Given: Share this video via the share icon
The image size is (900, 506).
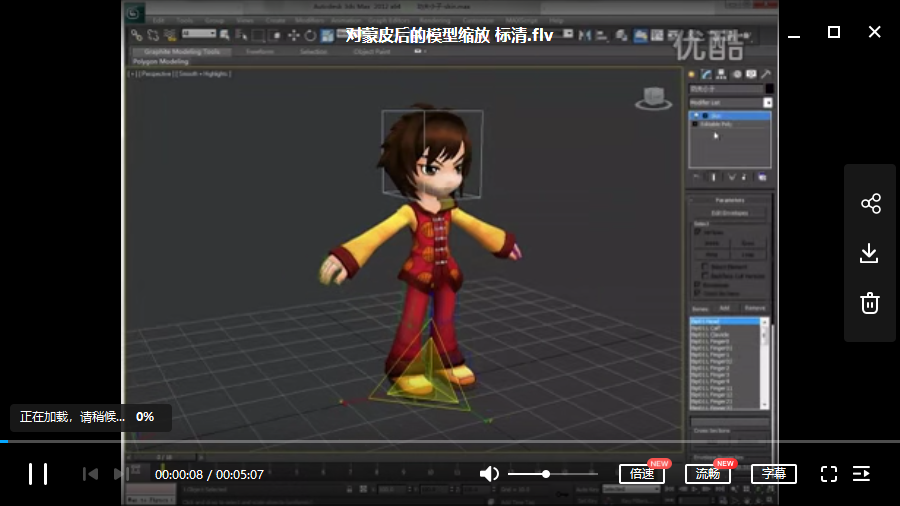Looking at the screenshot, I should coord(870,203).
